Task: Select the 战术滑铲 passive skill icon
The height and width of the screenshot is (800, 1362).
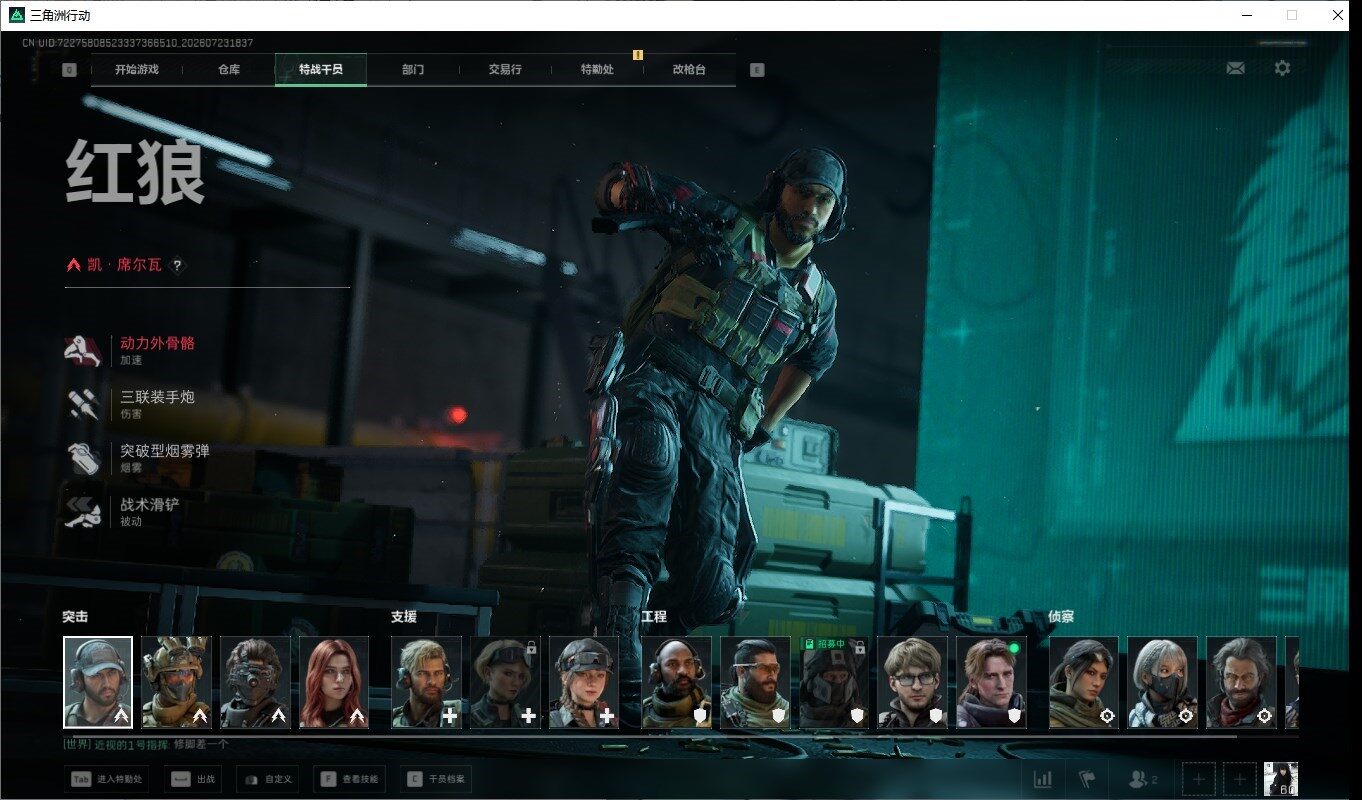Action: click(84, 512)
